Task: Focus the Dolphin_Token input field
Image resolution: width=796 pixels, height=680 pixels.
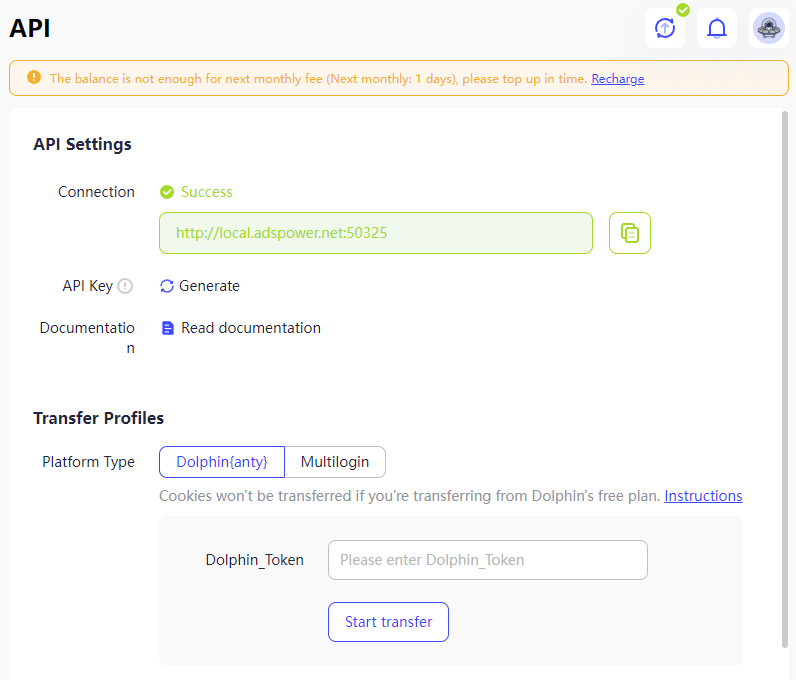Action: pos(488,560)
